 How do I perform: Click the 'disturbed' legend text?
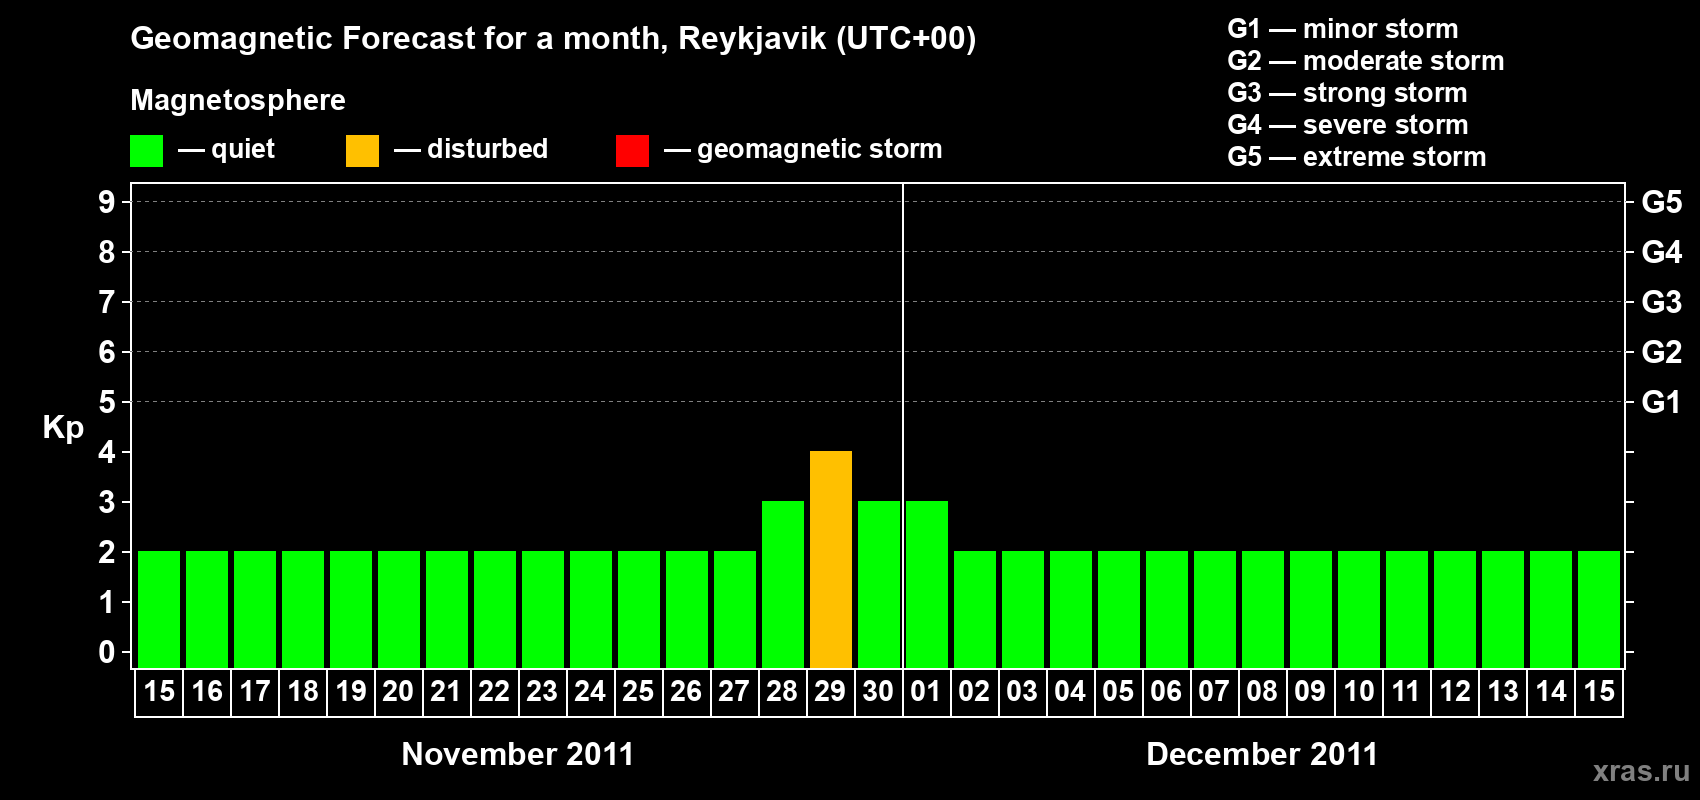click(x=487, y=149)
